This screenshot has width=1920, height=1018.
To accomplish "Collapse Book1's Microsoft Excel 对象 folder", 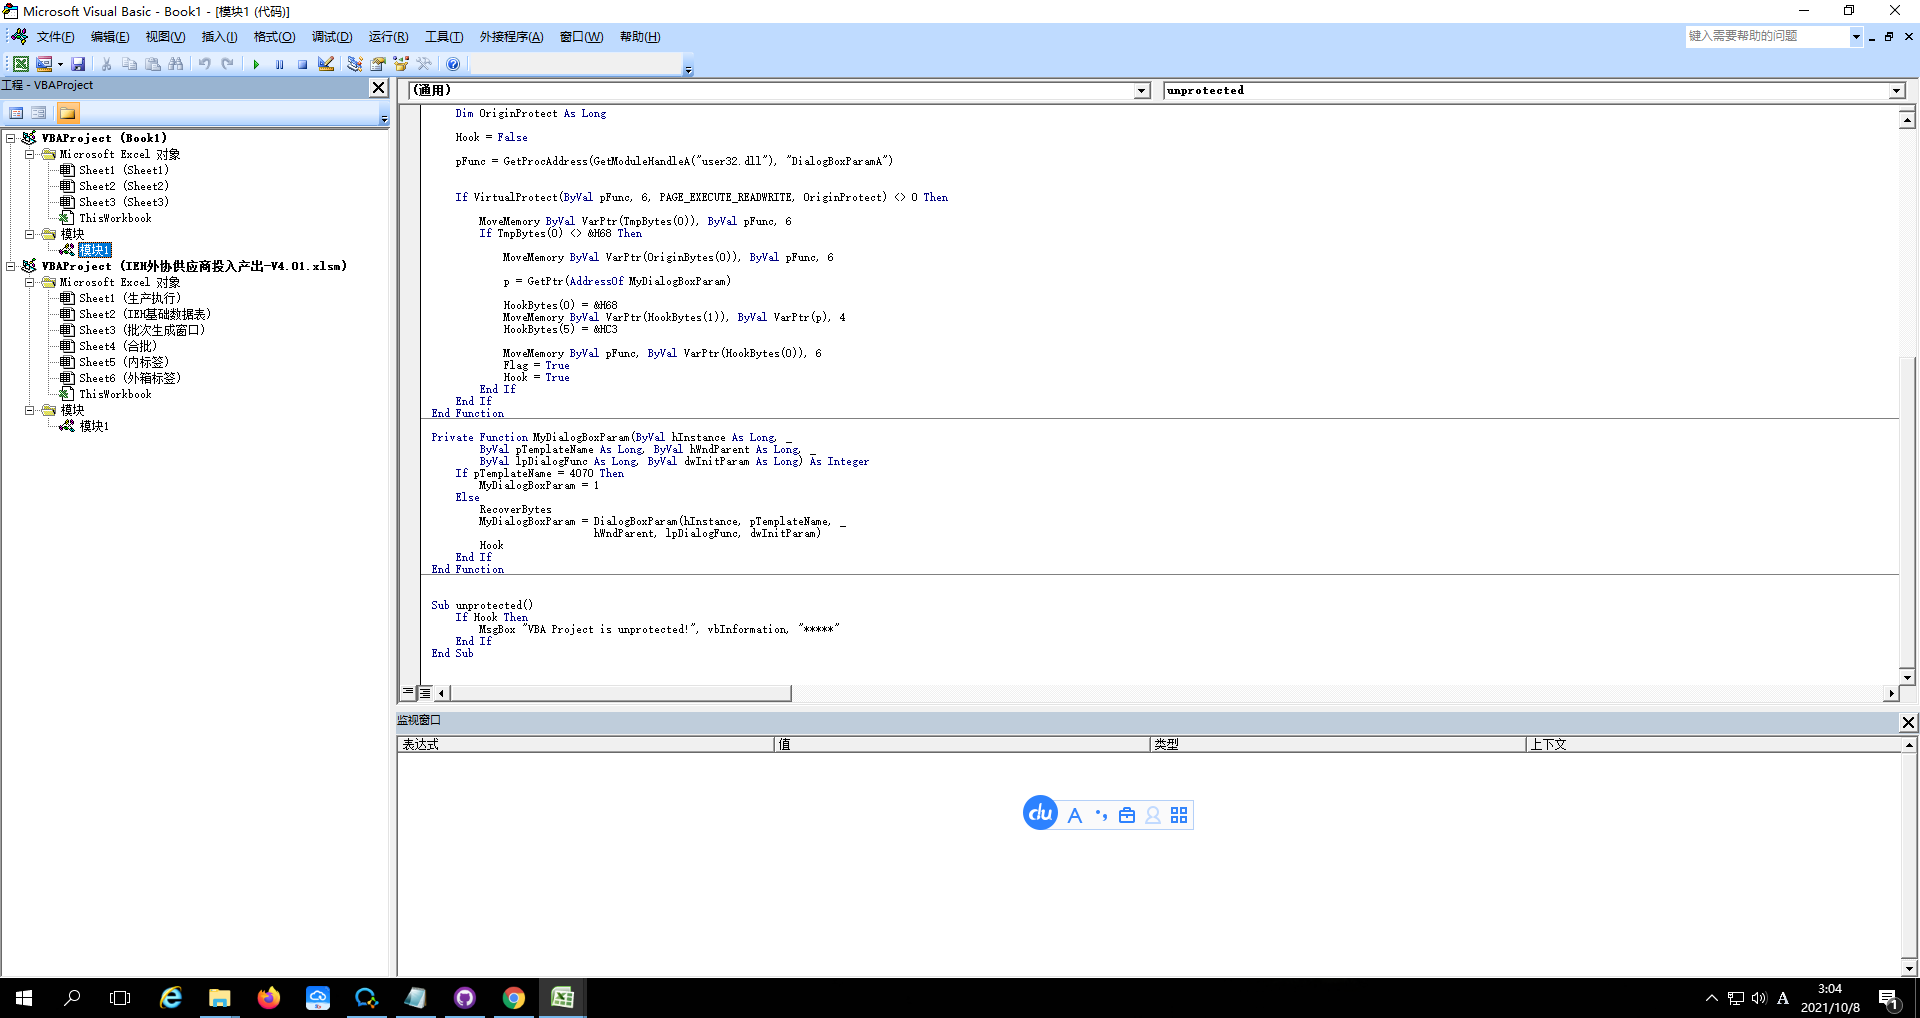I will pos(30,154).
